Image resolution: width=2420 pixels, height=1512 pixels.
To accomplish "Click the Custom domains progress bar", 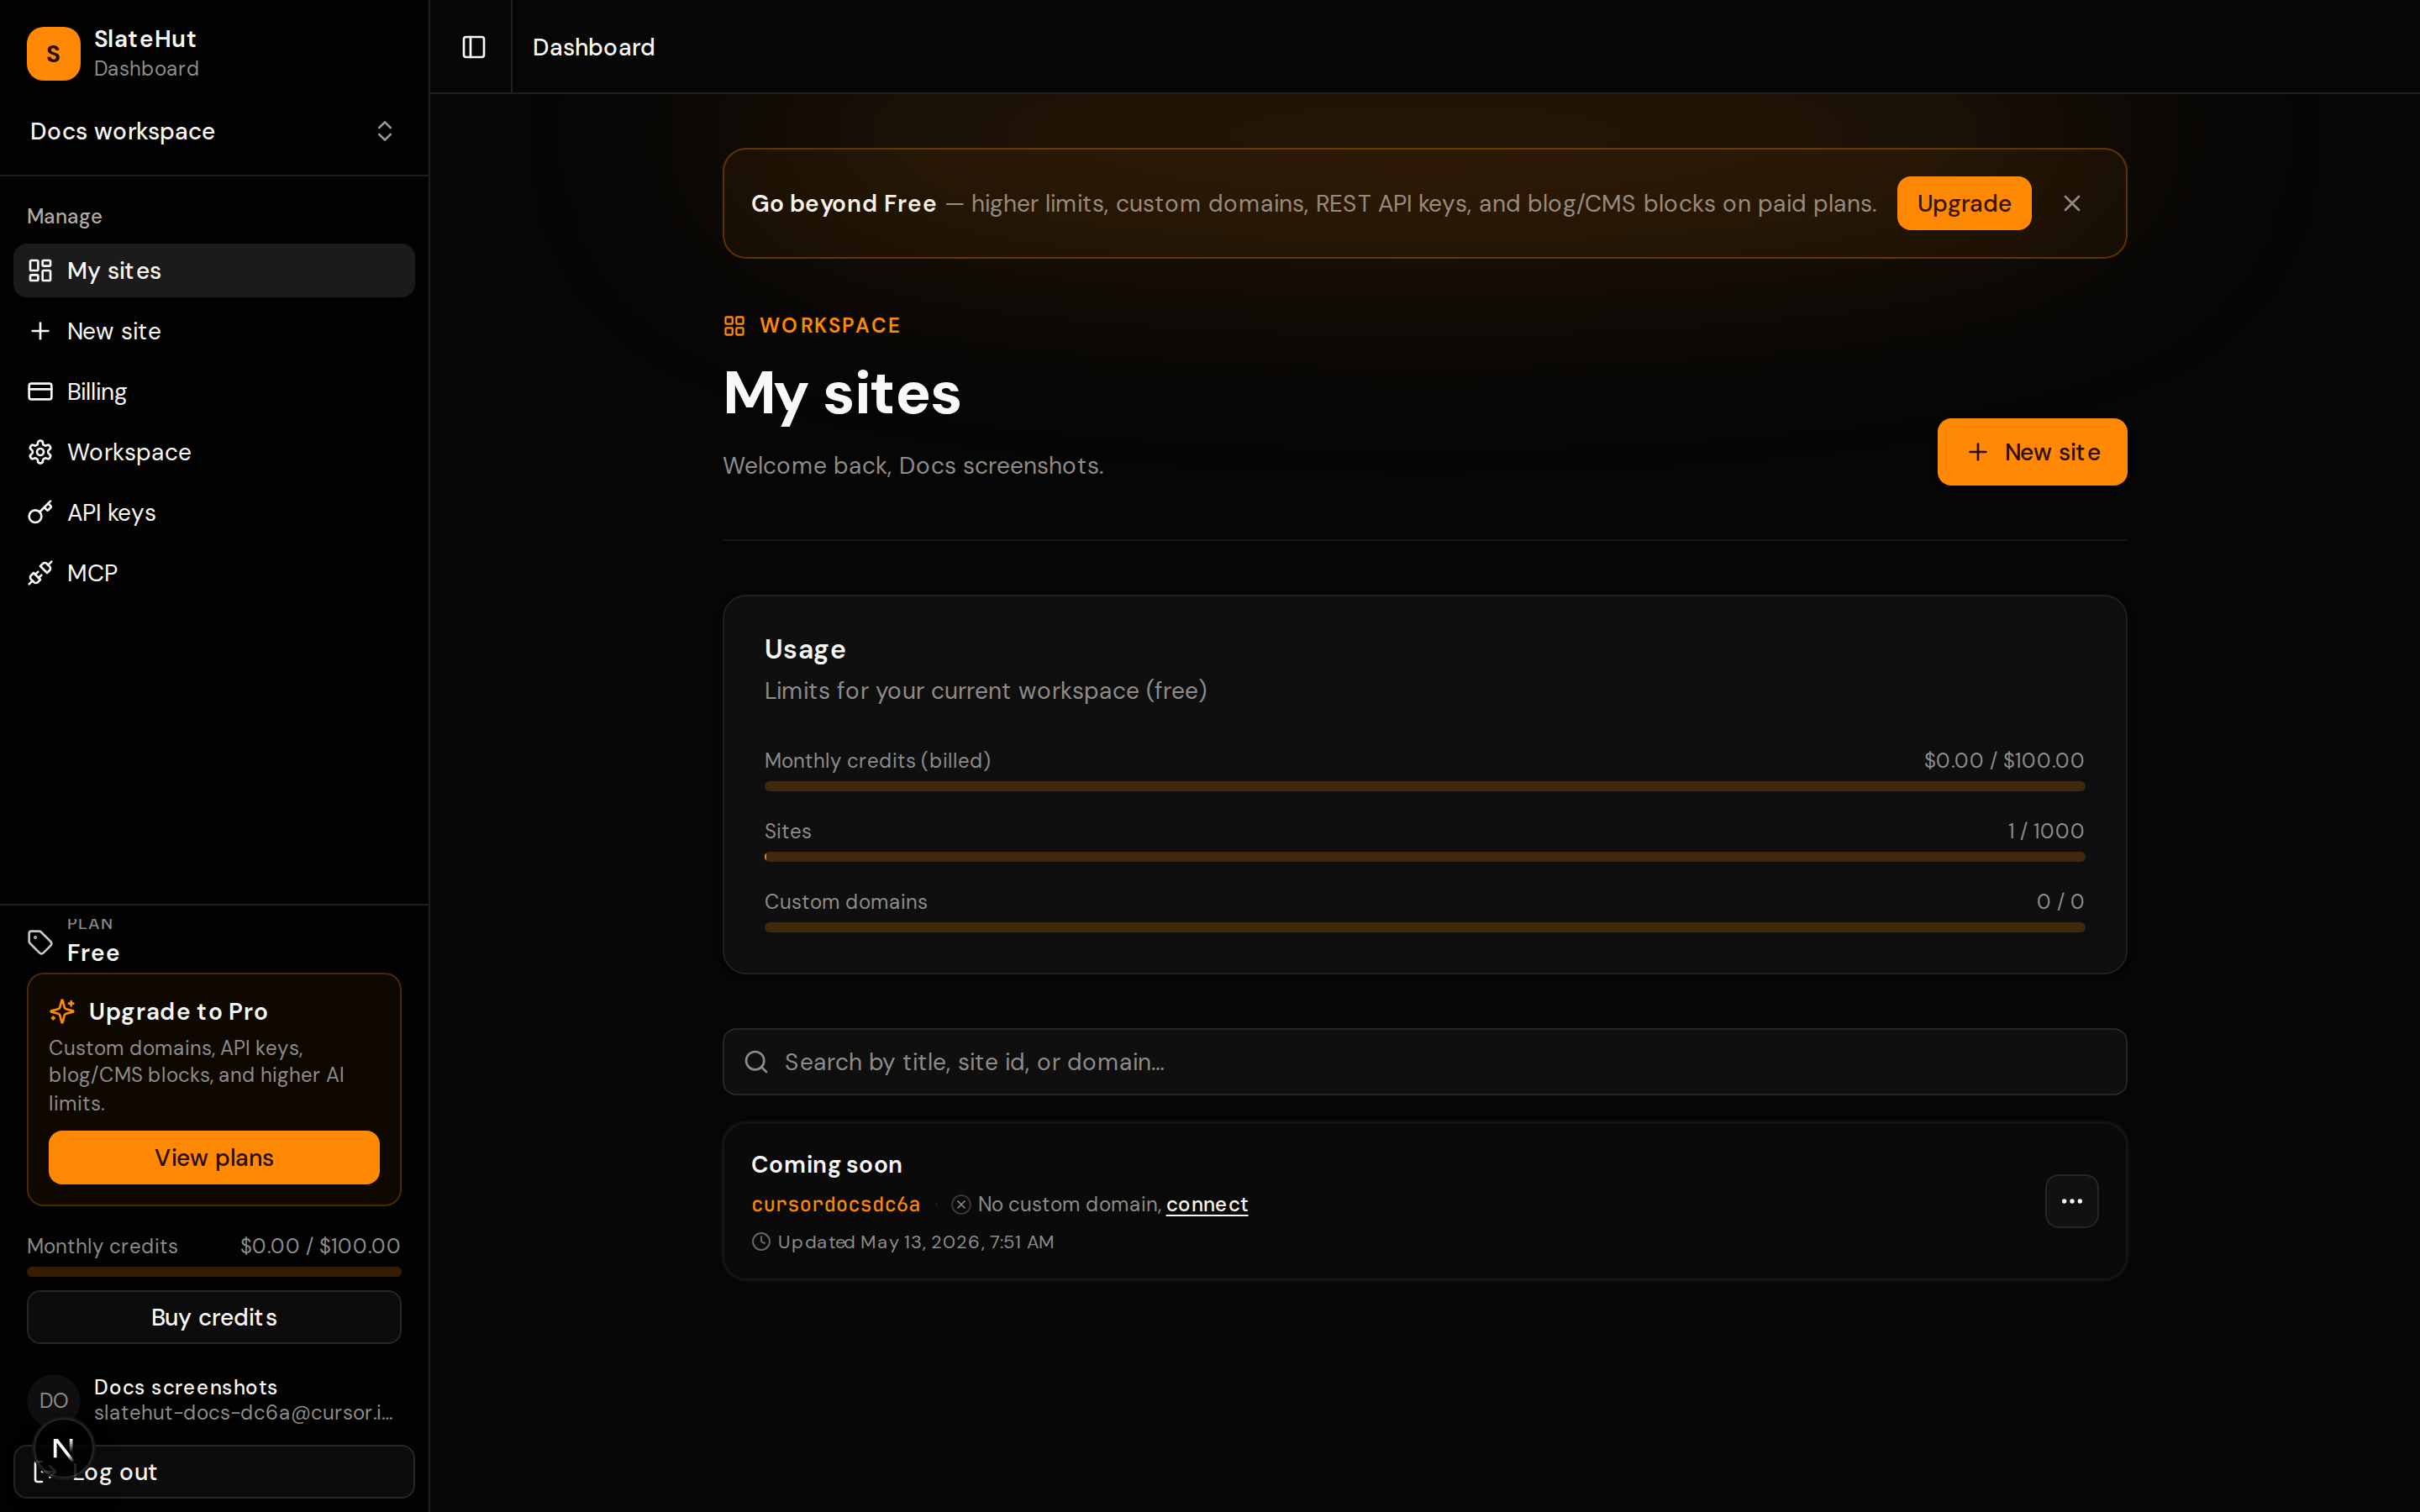I will pos(1424,927).
